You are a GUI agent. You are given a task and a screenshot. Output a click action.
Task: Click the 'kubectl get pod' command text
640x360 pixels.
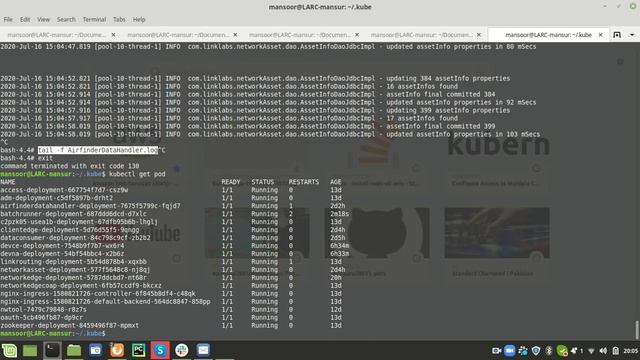[x=137, y=174]
